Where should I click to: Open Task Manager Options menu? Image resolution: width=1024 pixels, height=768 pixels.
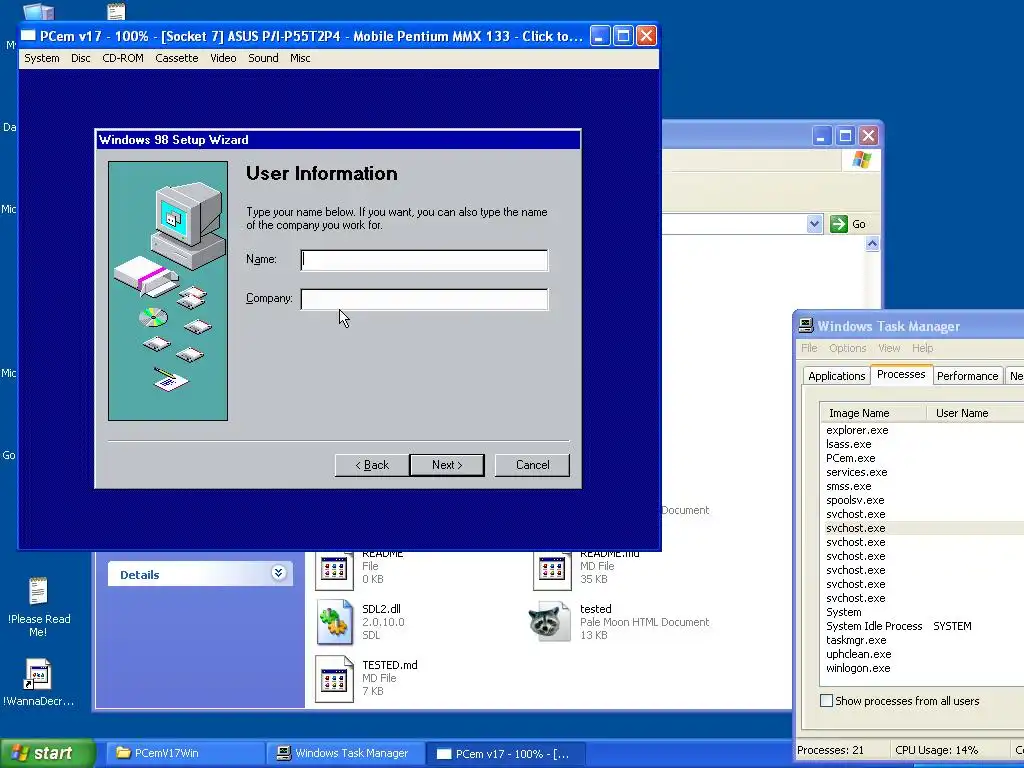point(848,348)
